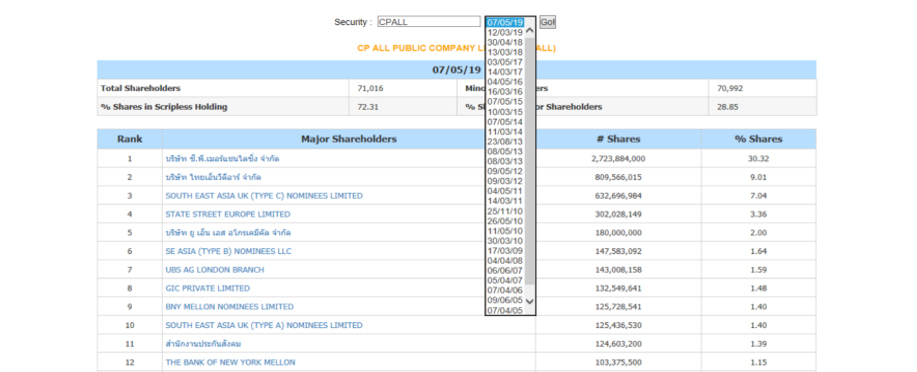
Task: Choose 26/05/10 in the date list
Action: tap(505, 221)
